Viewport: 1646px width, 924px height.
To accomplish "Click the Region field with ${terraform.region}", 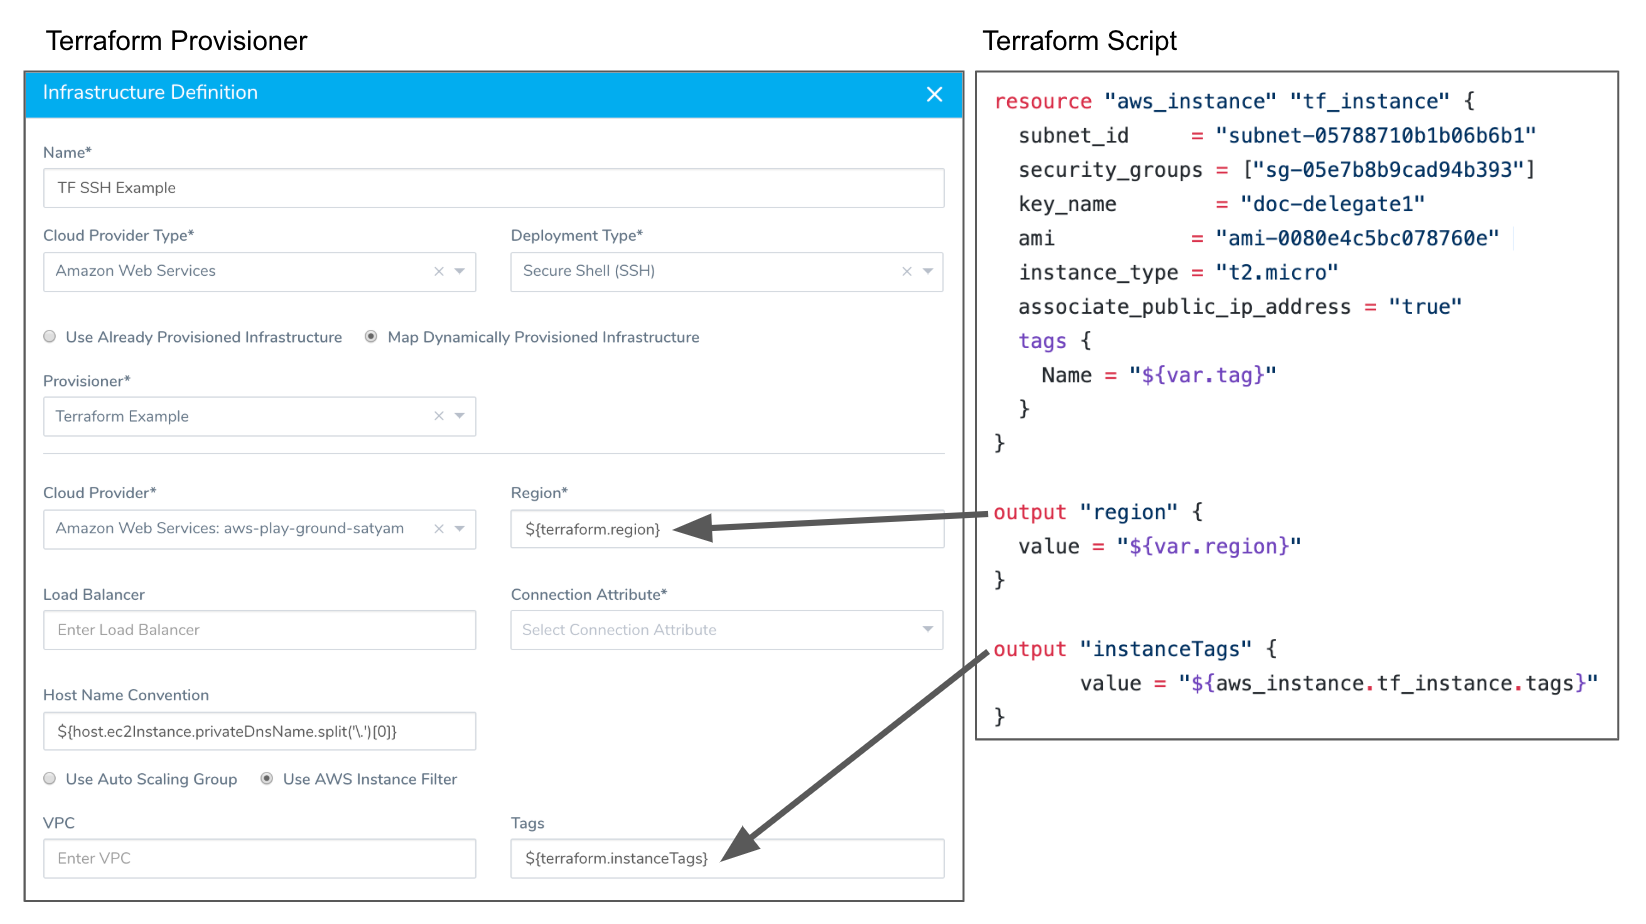I will coord(727,529).
